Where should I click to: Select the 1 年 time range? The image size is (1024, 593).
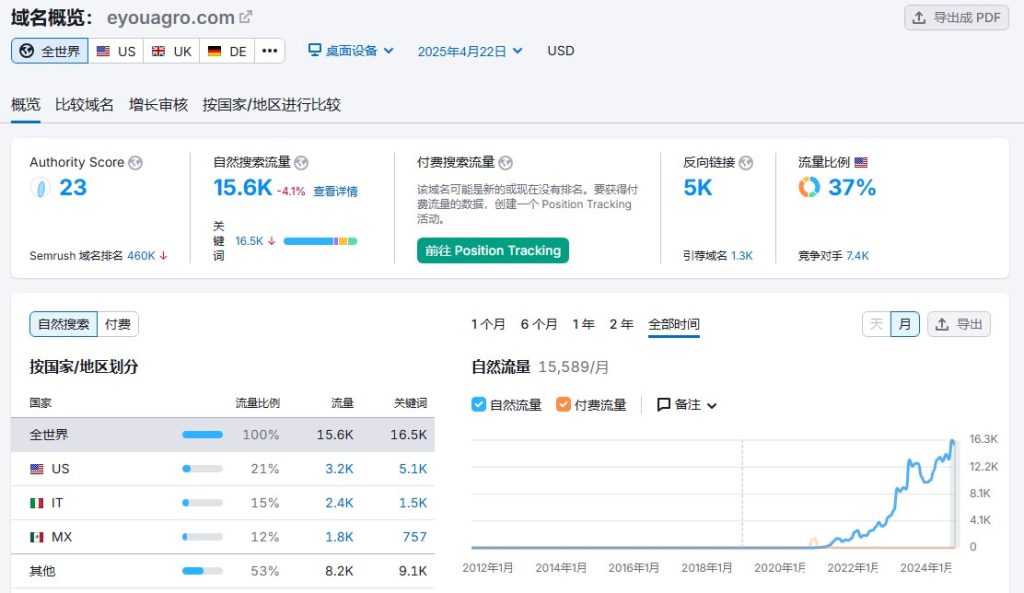point(583,324)
